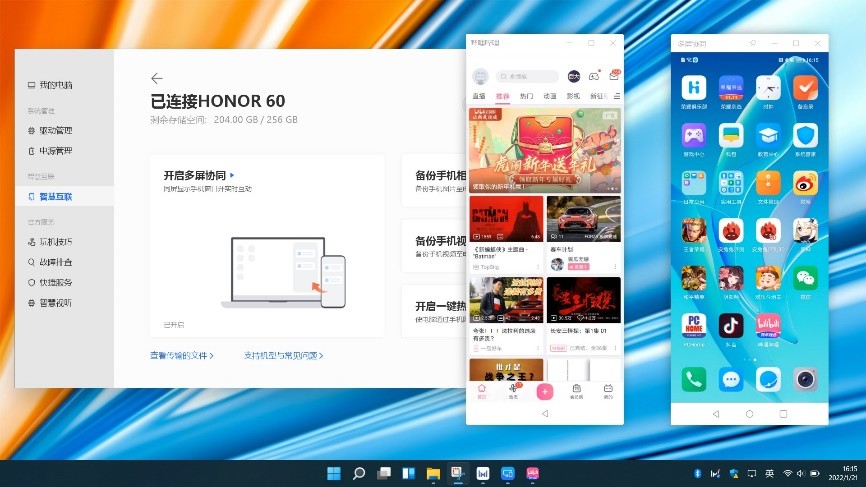Expand the 开启多屏协同 arrow
The image size is (866, 487).
pyautogui.click(x=232, y=174)
